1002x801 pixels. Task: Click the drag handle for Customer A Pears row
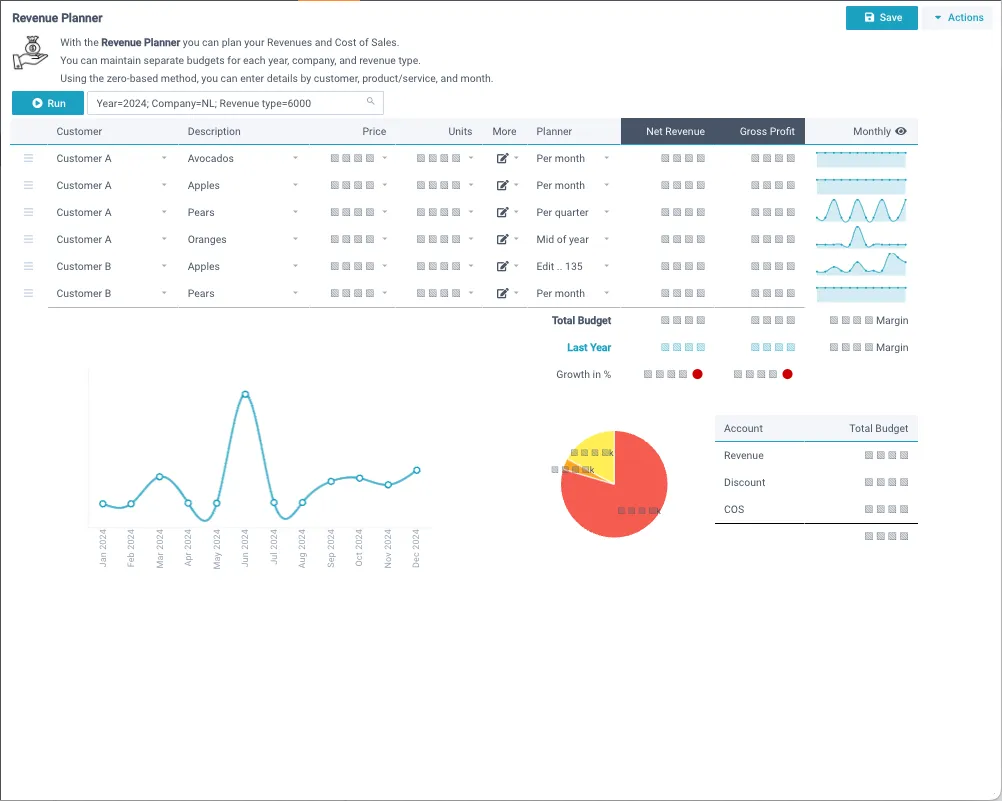pyautogui.click(x=28, y=212)
